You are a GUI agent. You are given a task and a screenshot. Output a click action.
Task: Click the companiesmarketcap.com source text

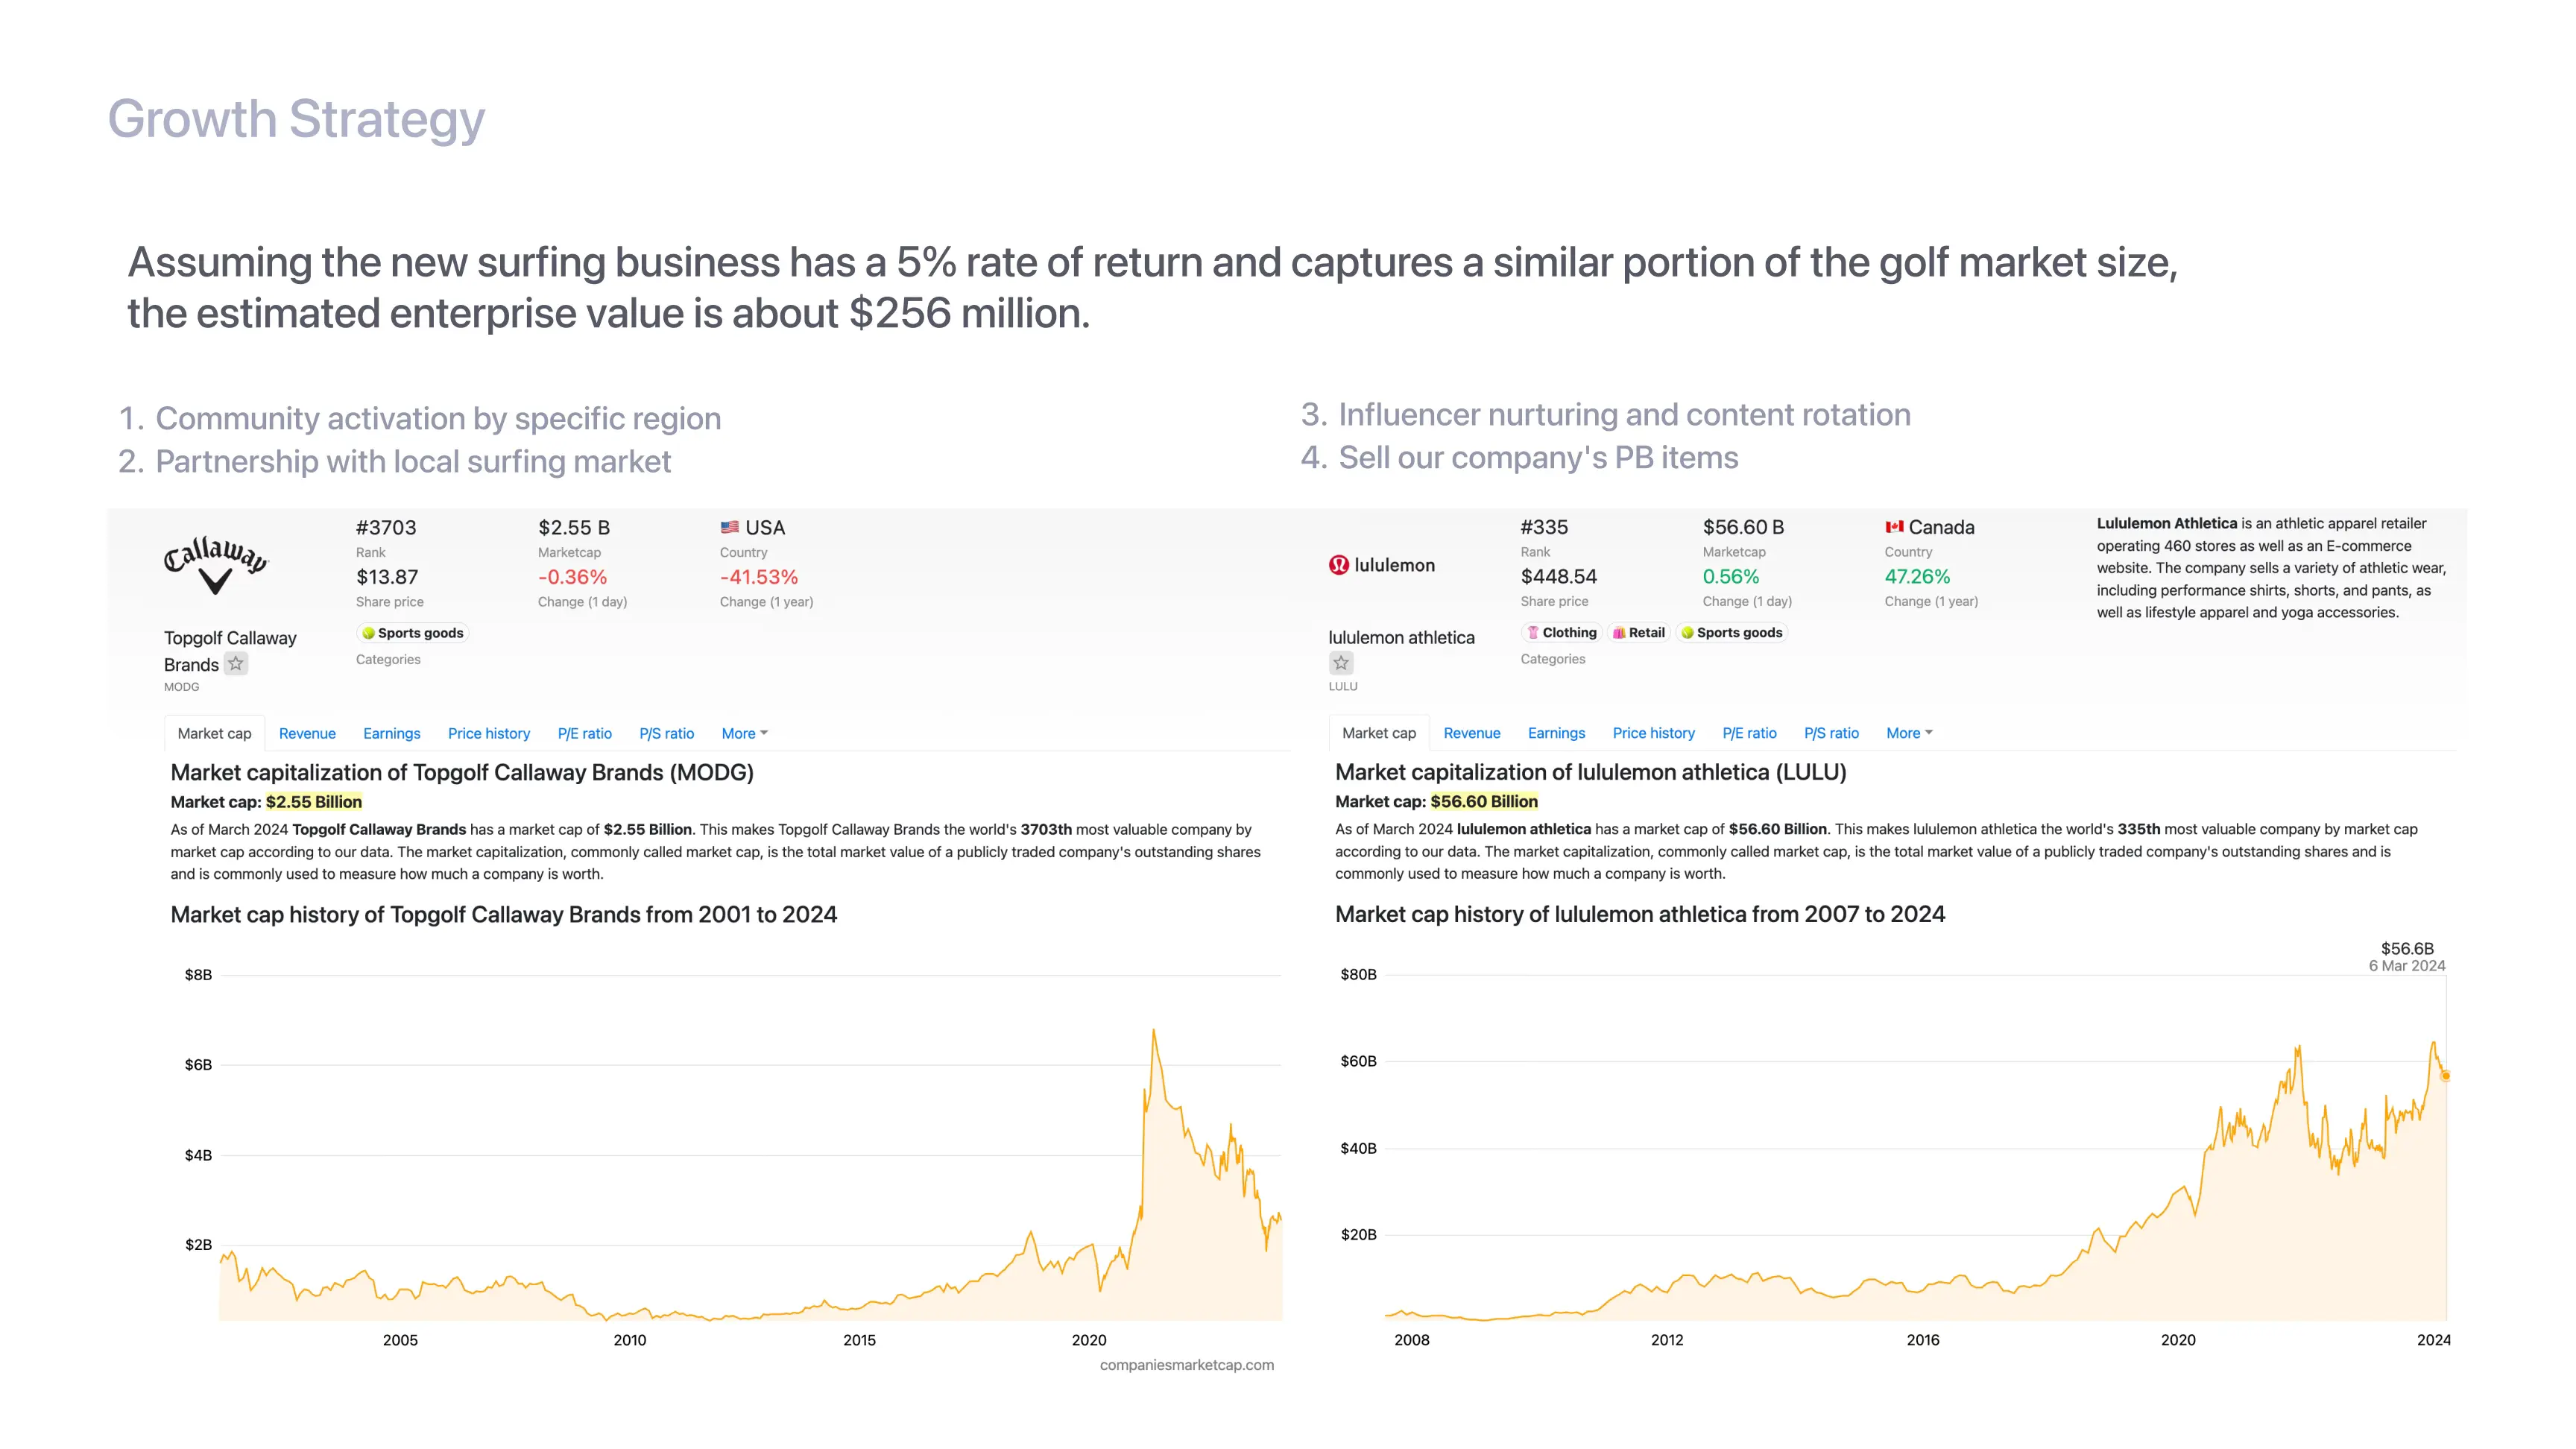tap(1186, 1365)
